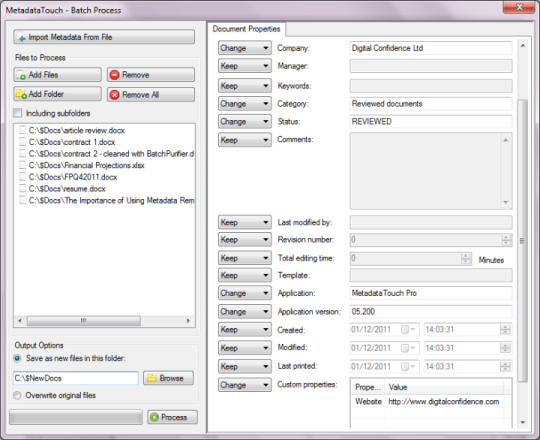Click the output folder path field
Image resolution: width=540 pixels, height=440 pixels.
click(x=76, y=378)
